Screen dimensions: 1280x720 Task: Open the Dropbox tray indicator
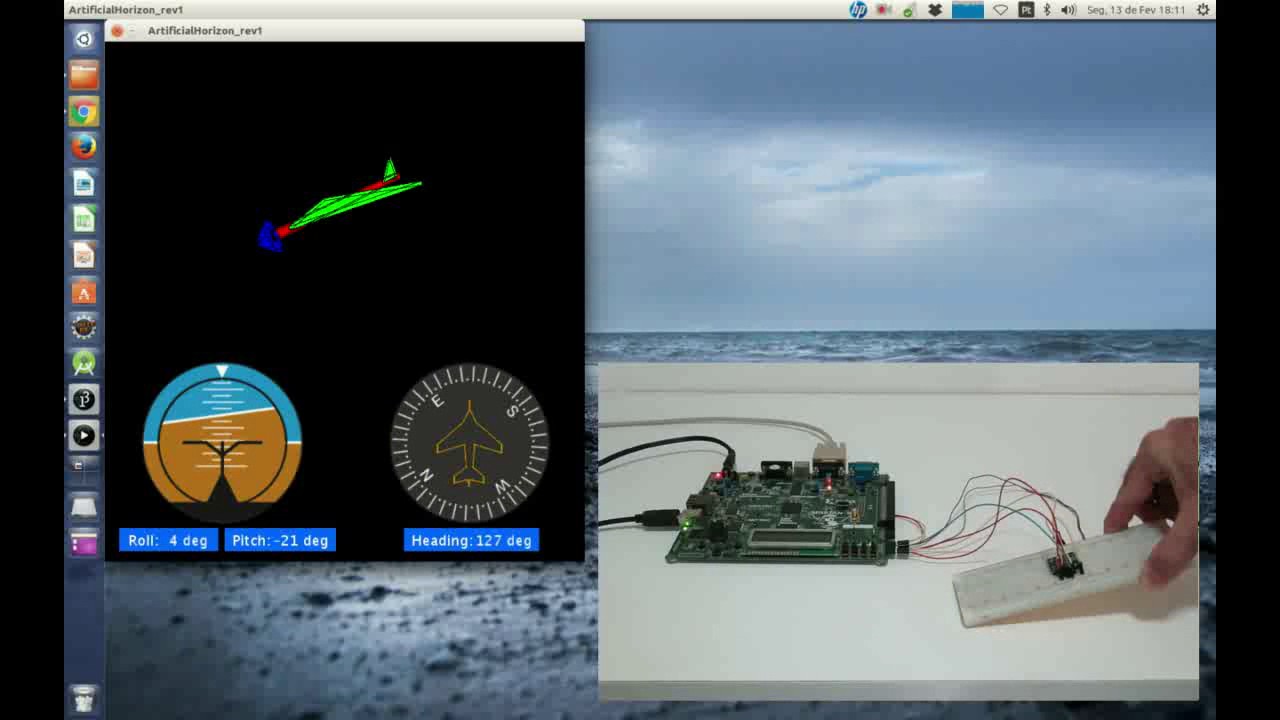point(935,10)
